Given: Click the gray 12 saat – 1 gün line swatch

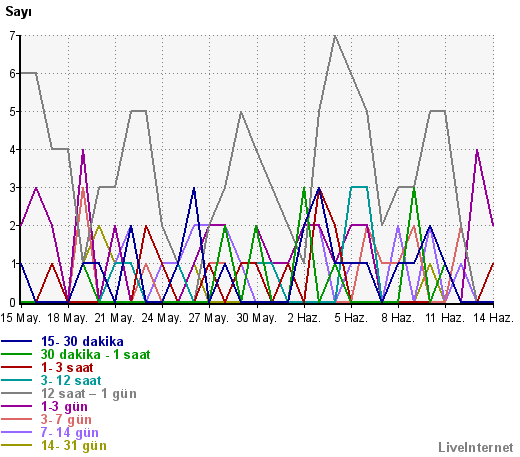Looking at the screenshot, I should pos(16,393).
